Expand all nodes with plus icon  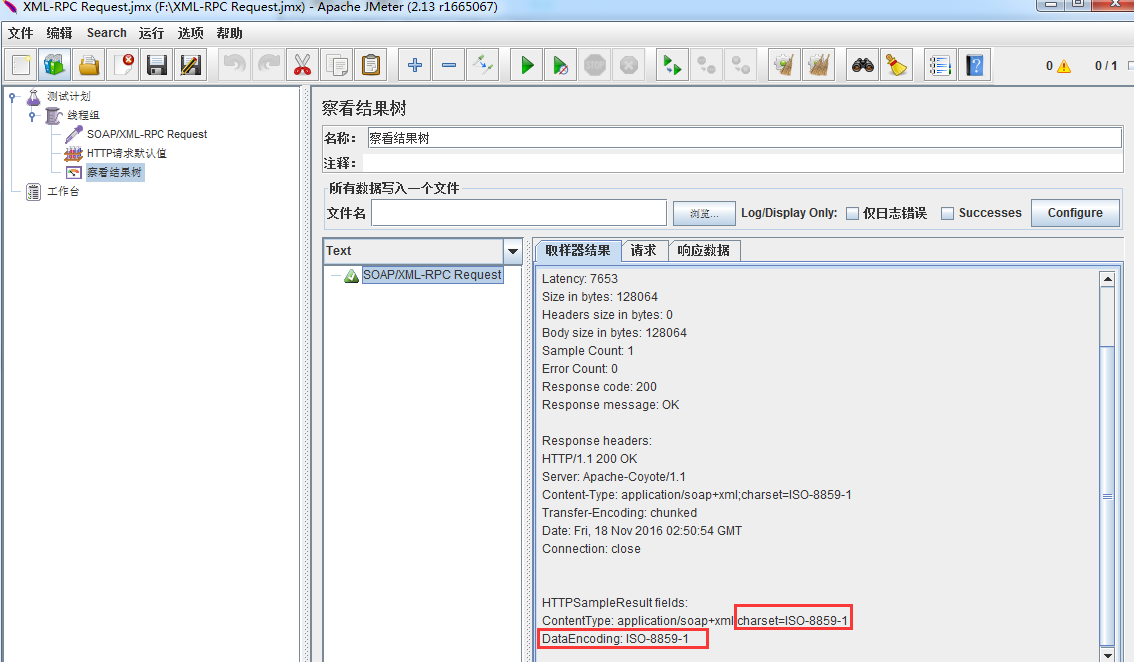click(414, 65)
